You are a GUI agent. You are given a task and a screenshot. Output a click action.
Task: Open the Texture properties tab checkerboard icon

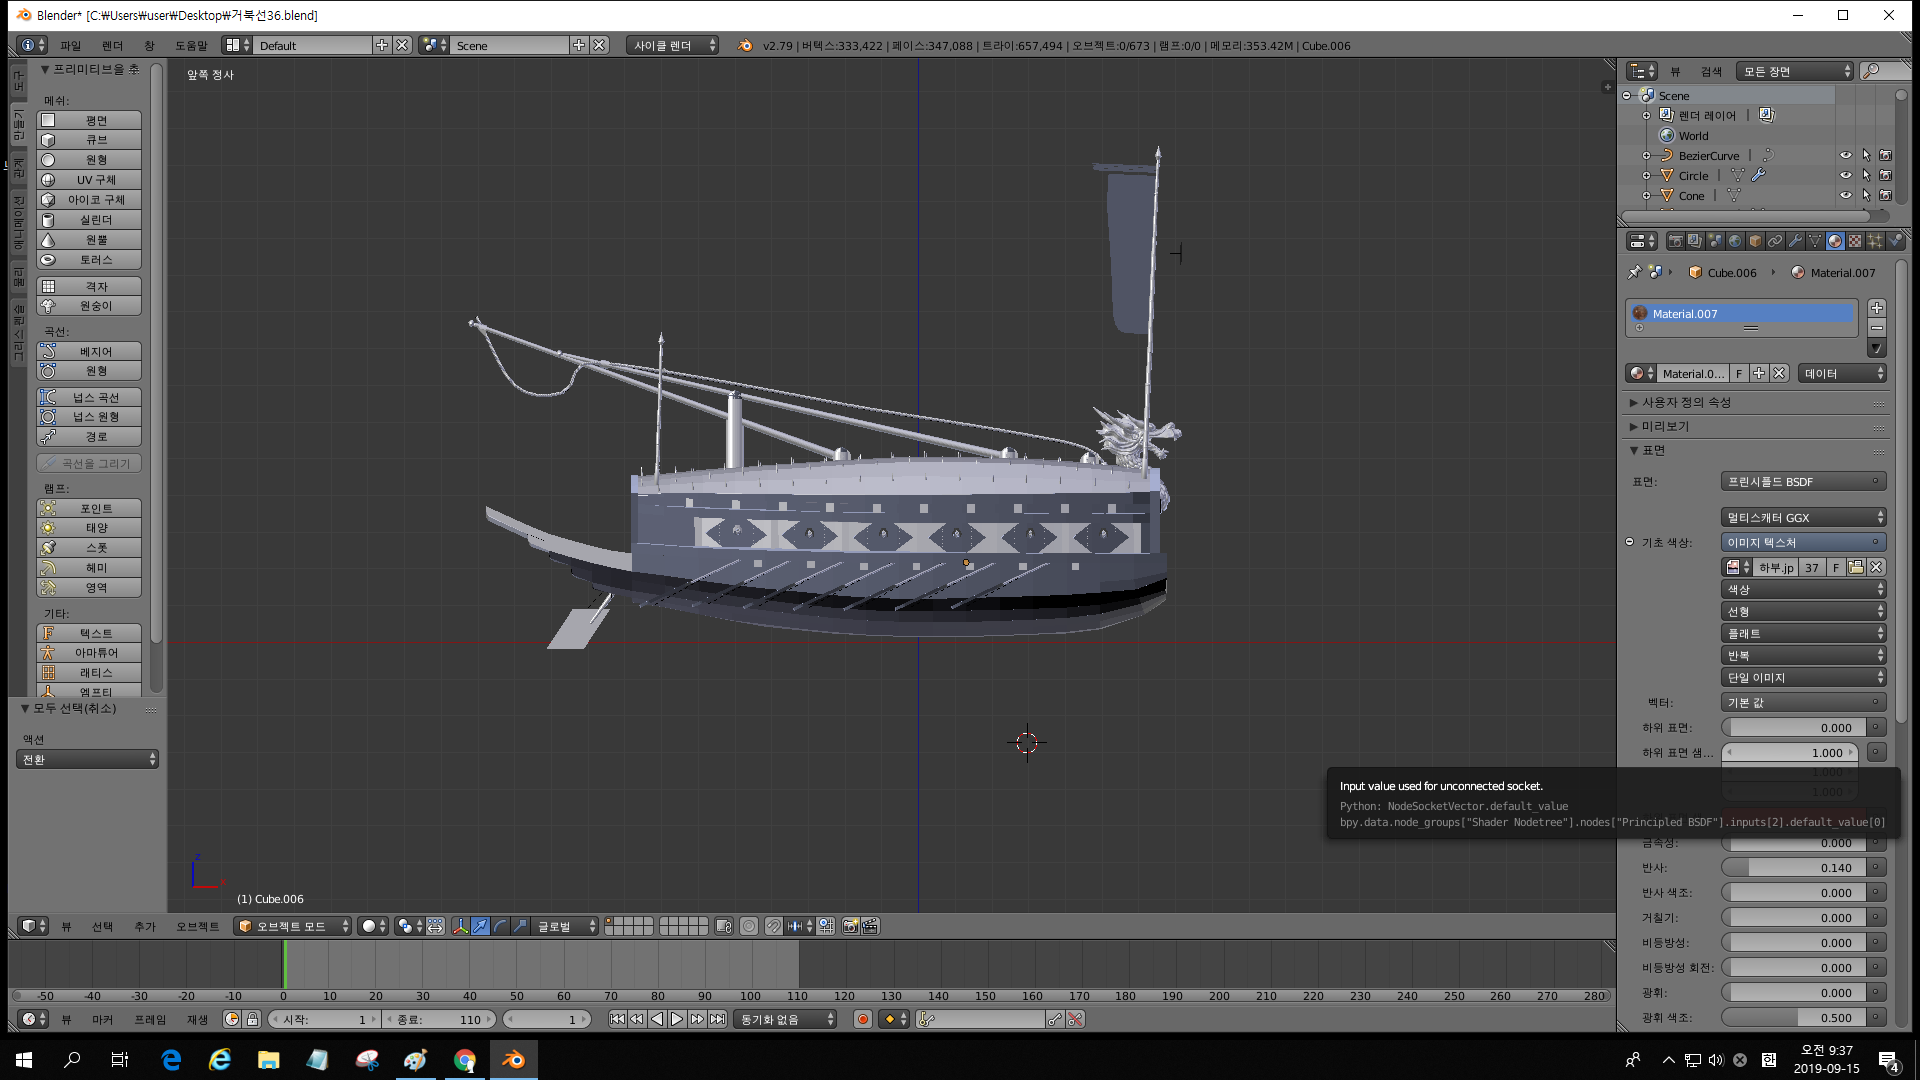(x=1855, y=241)
